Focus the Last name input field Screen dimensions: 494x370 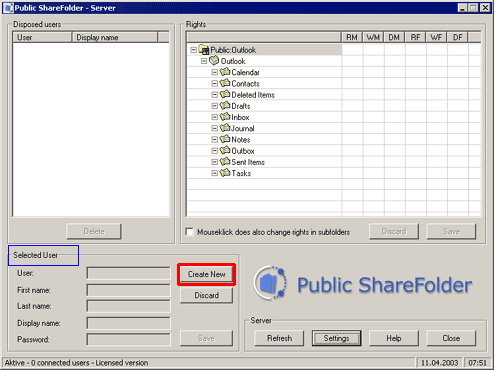(x=128, y=306)
